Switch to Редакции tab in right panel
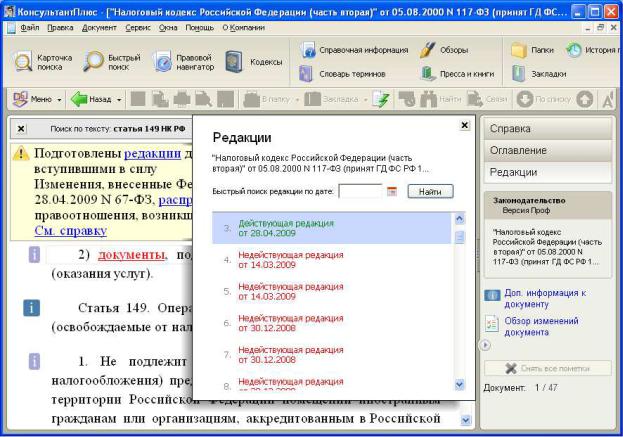 548,172
